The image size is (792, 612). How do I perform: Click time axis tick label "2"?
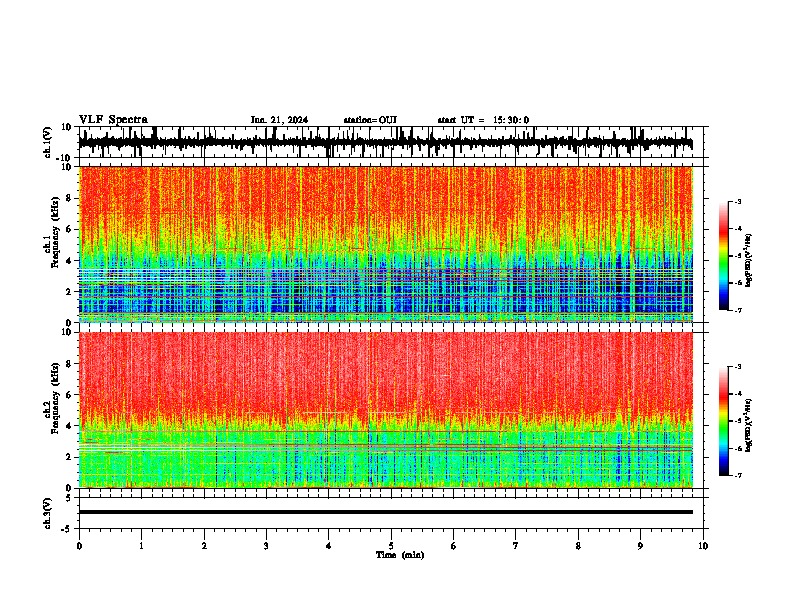point(204,546)
